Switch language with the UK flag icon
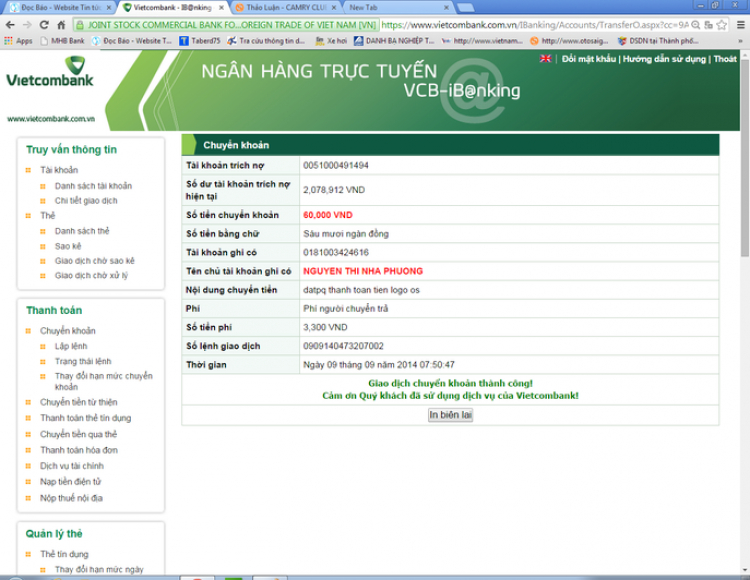 545,59
